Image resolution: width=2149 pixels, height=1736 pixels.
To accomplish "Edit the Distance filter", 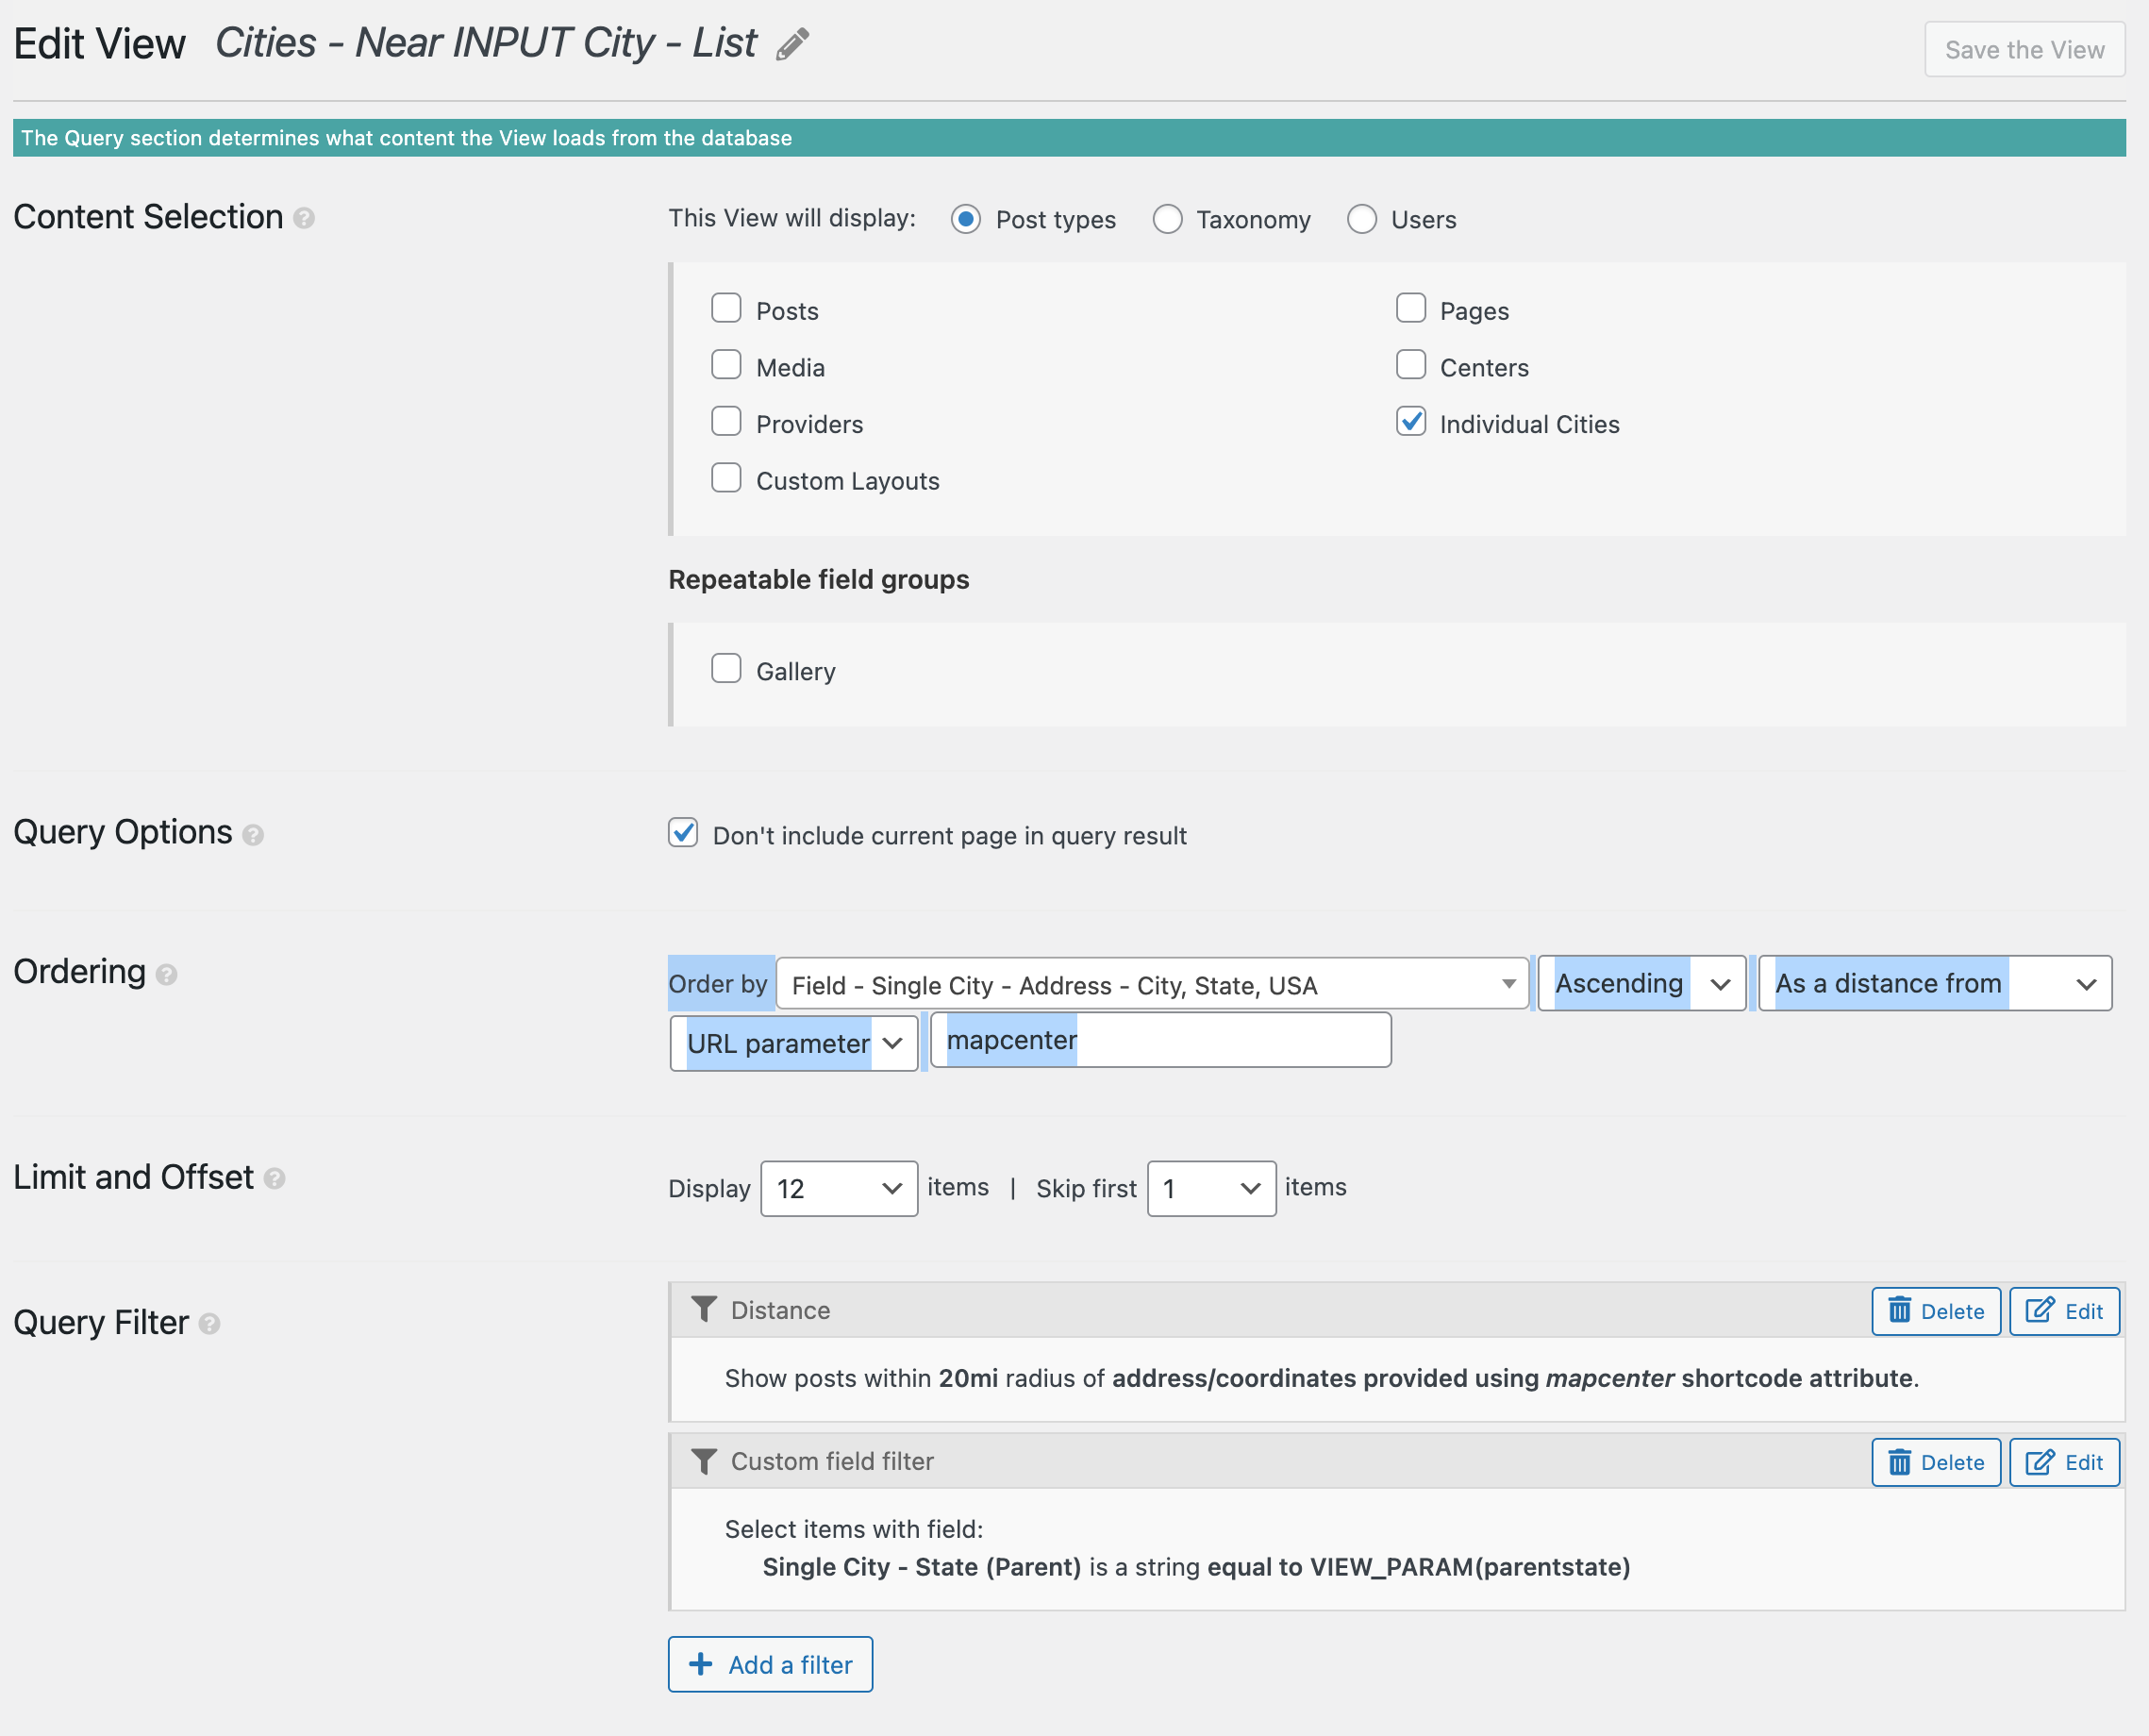I will pyautogui.click(x=2064, y=1311).
